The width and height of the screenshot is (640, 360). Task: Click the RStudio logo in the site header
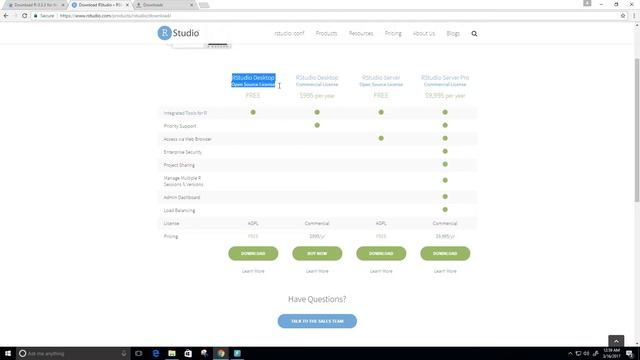178,33
